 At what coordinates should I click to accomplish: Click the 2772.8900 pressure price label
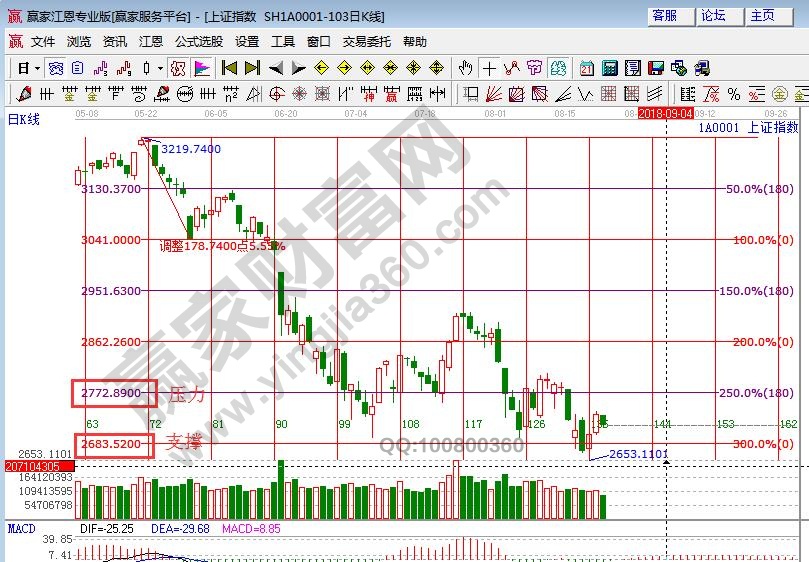(x=113, y=393)
